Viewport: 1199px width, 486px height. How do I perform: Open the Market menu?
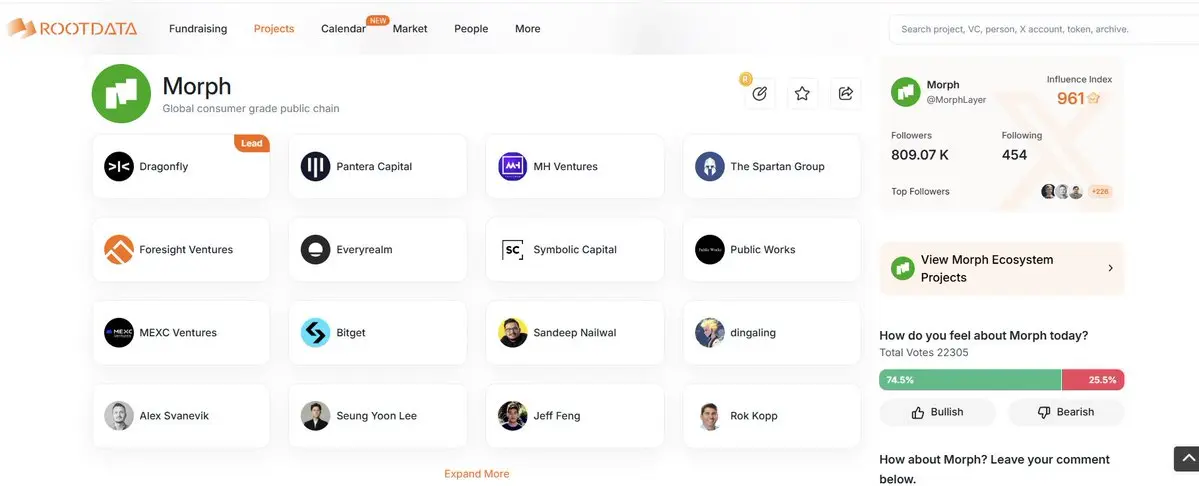[x=410, y=28]
